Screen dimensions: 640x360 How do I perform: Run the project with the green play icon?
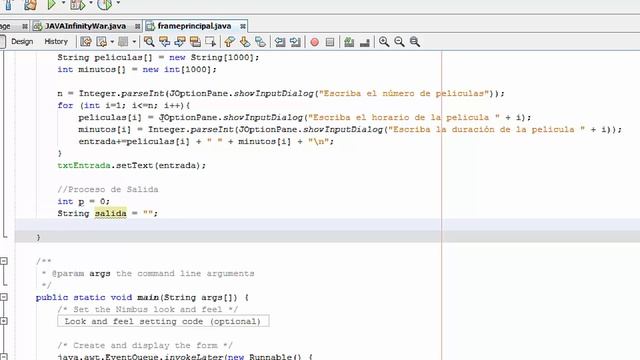tap(51, 4)
